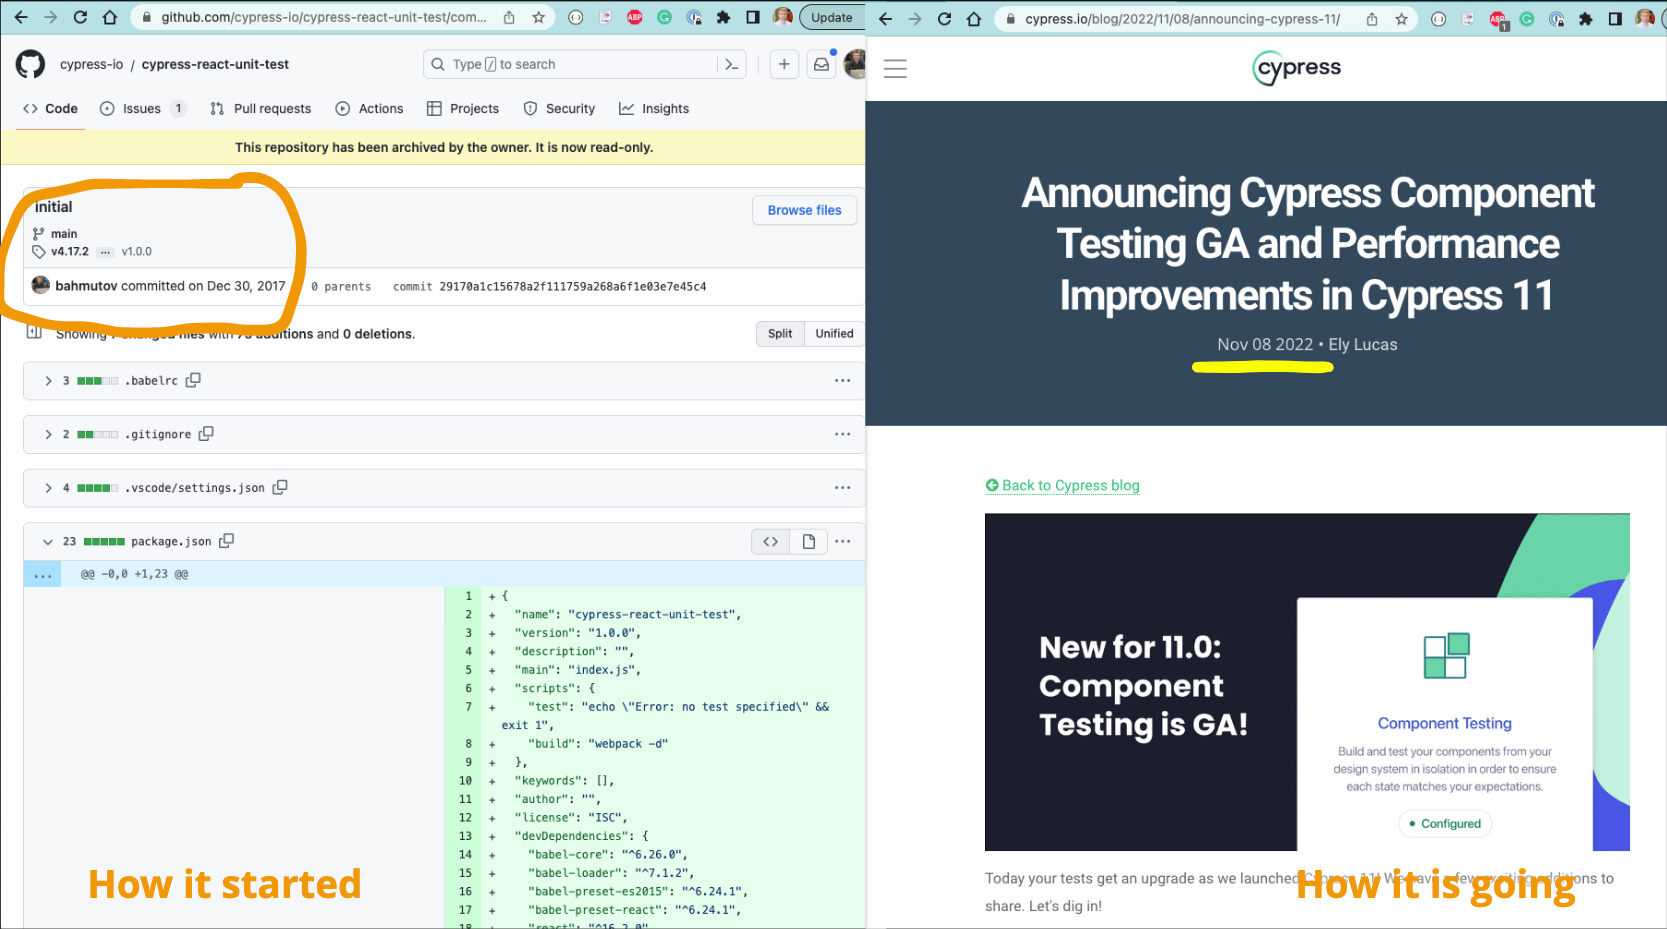The height and width of the screenshot is (929, 1667).
Task: Open the options menu for .babelrc
Action: point(843,380)
